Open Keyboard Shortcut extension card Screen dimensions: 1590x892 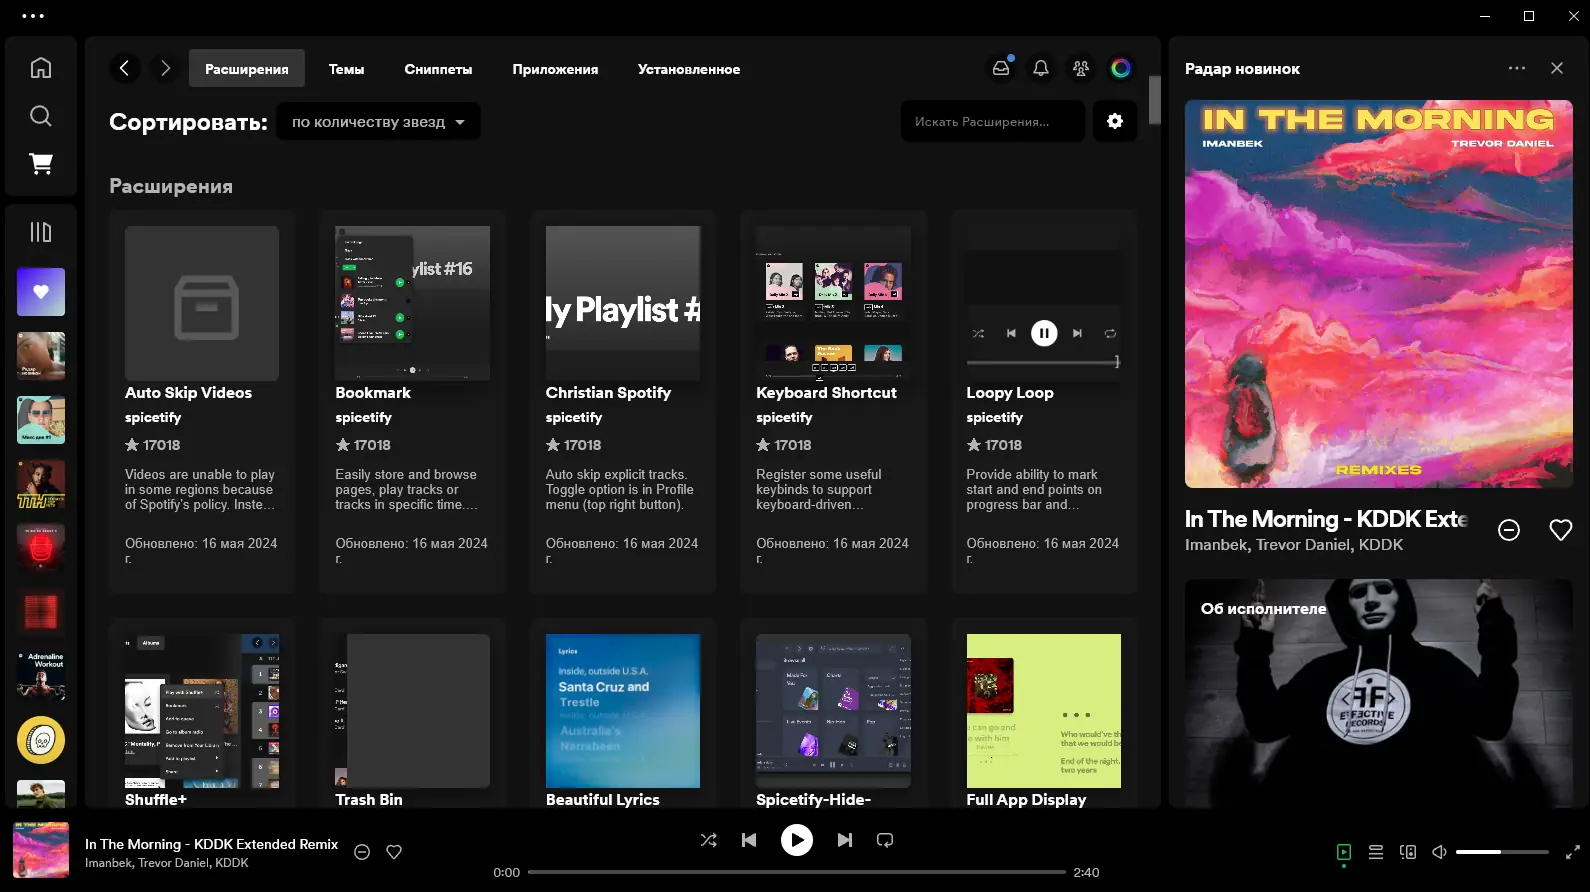tap(833, 402)
